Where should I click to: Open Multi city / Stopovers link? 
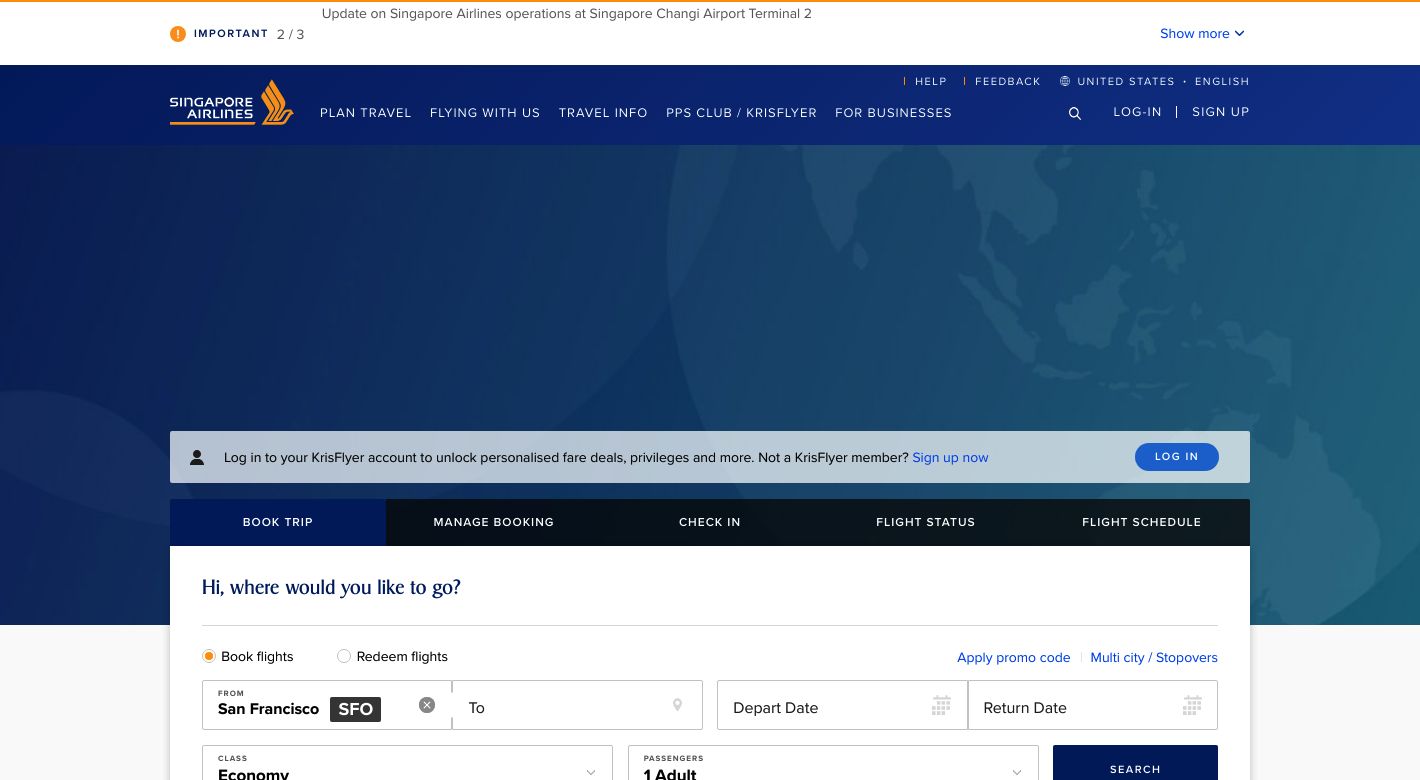click(1154, 657)
